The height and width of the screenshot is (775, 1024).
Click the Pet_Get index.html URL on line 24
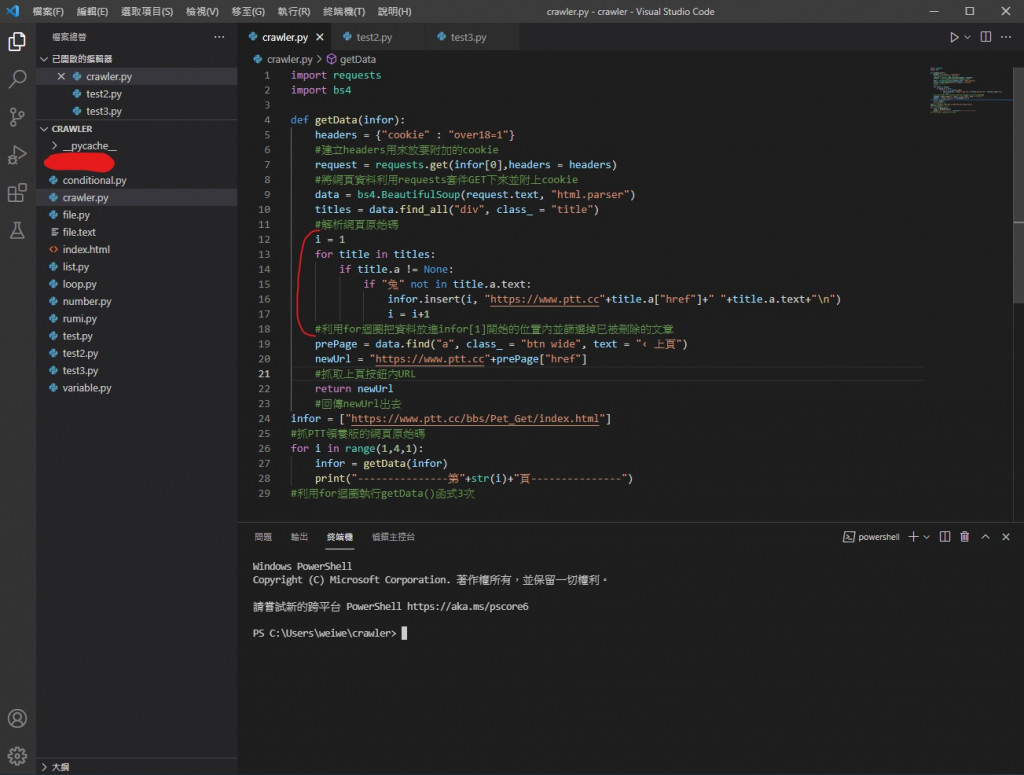(x=475, y=419)
